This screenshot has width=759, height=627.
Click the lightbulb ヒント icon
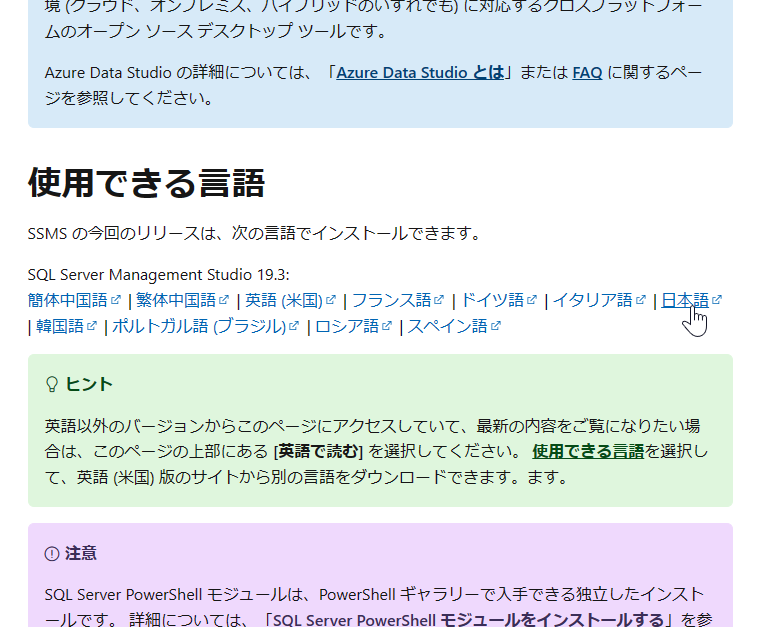52,384
